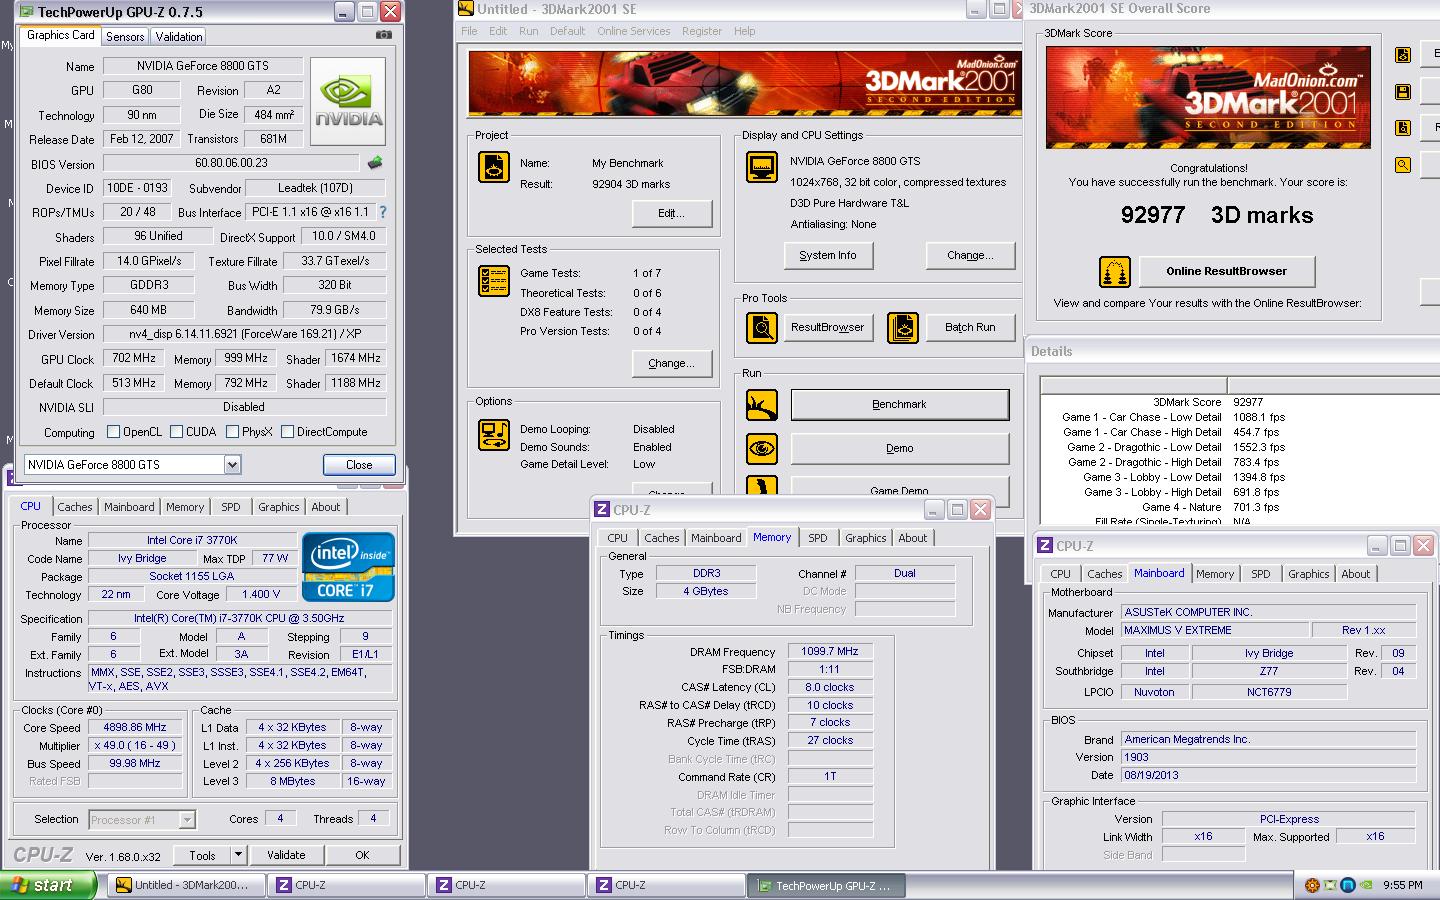The width and height of the screenshot is (1440, 900).
Task: Open the File menu in 3DMark2001
Action: click(469, 31)
